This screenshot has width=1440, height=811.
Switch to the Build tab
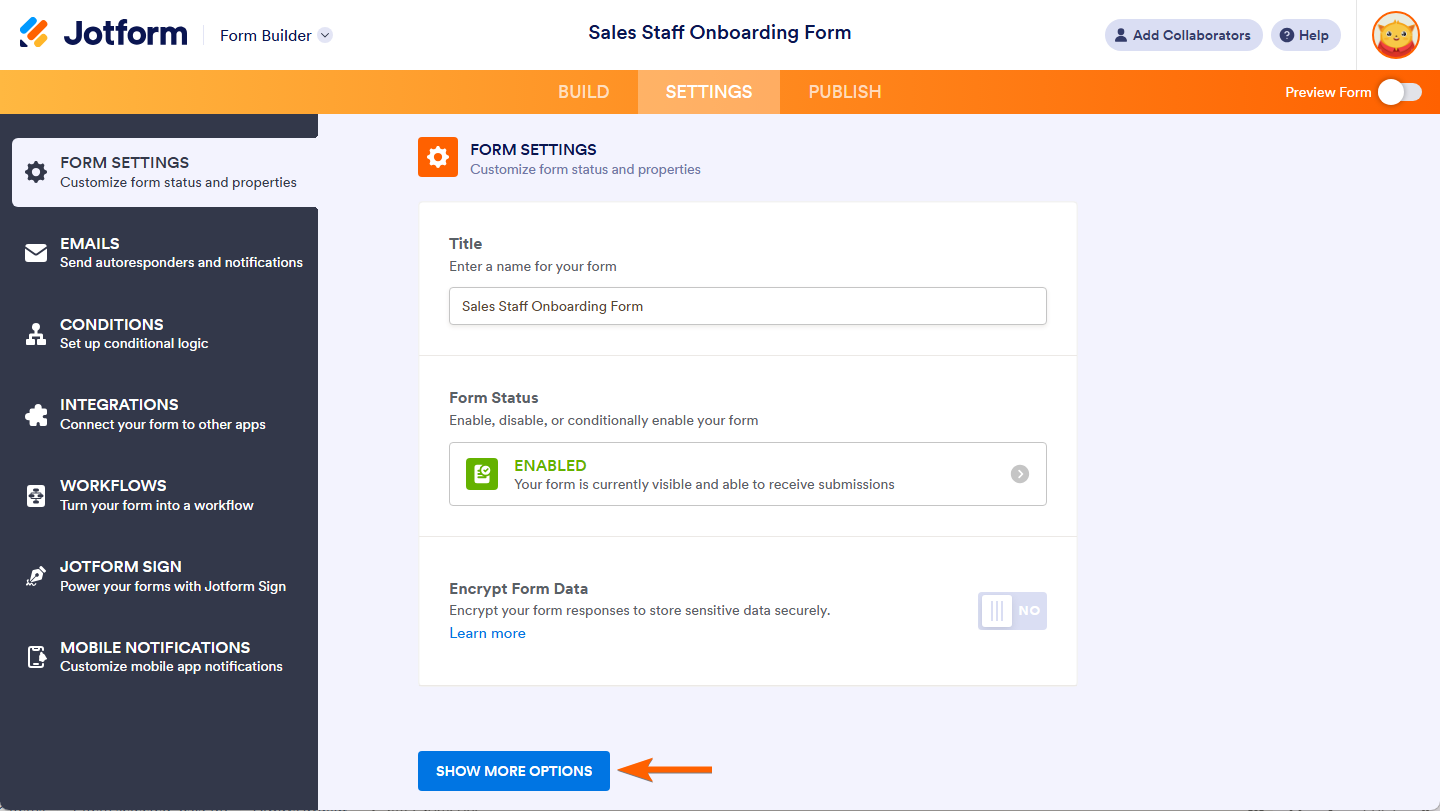point(584,92)
